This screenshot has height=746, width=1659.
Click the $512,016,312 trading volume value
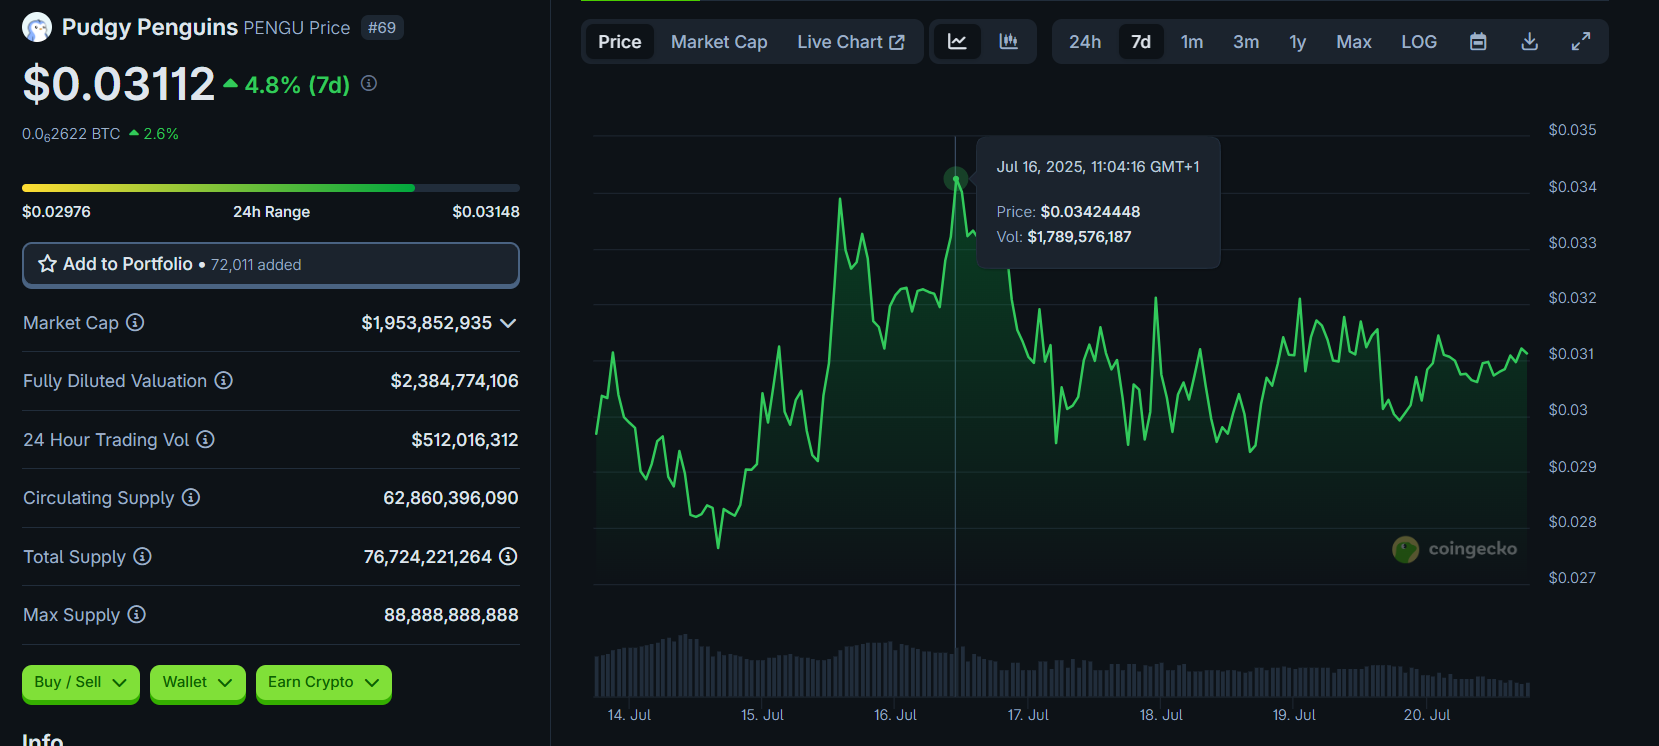click(x=465, y=440)
